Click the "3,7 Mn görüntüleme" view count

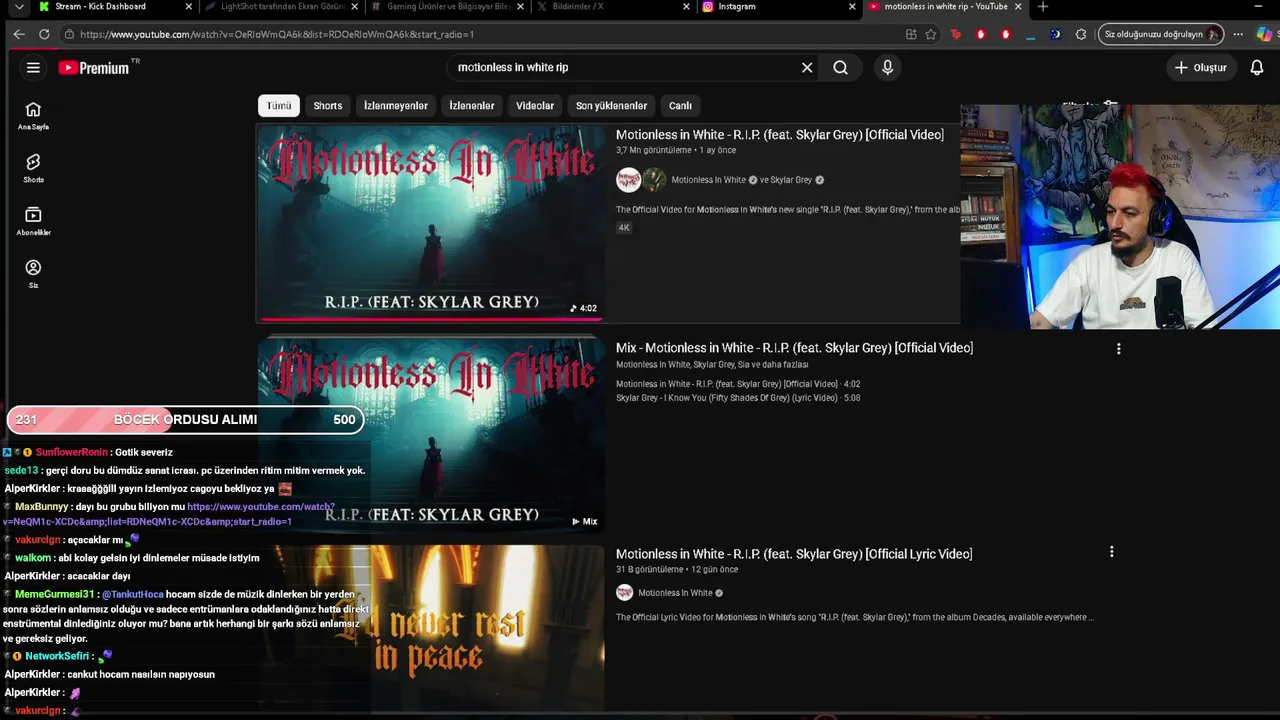pyautogui.click(x=654, y=151)
